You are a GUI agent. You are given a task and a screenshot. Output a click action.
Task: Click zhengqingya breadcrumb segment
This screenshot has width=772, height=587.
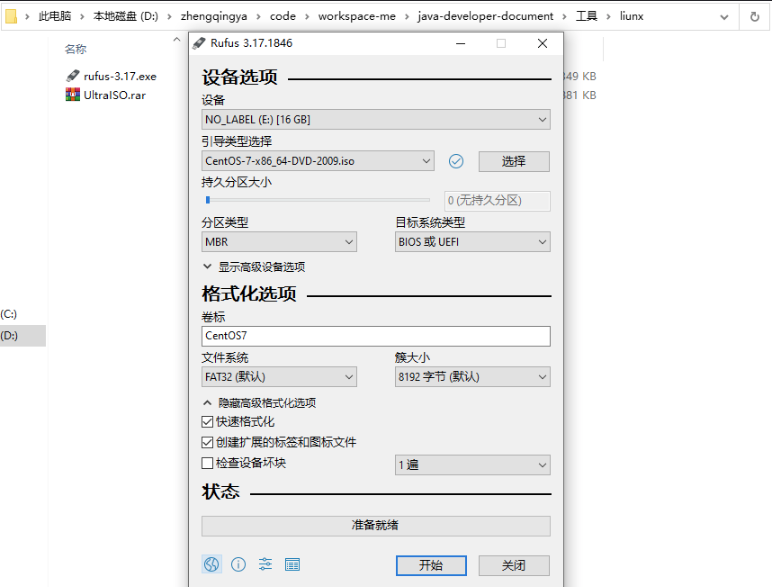coord(214,16)
